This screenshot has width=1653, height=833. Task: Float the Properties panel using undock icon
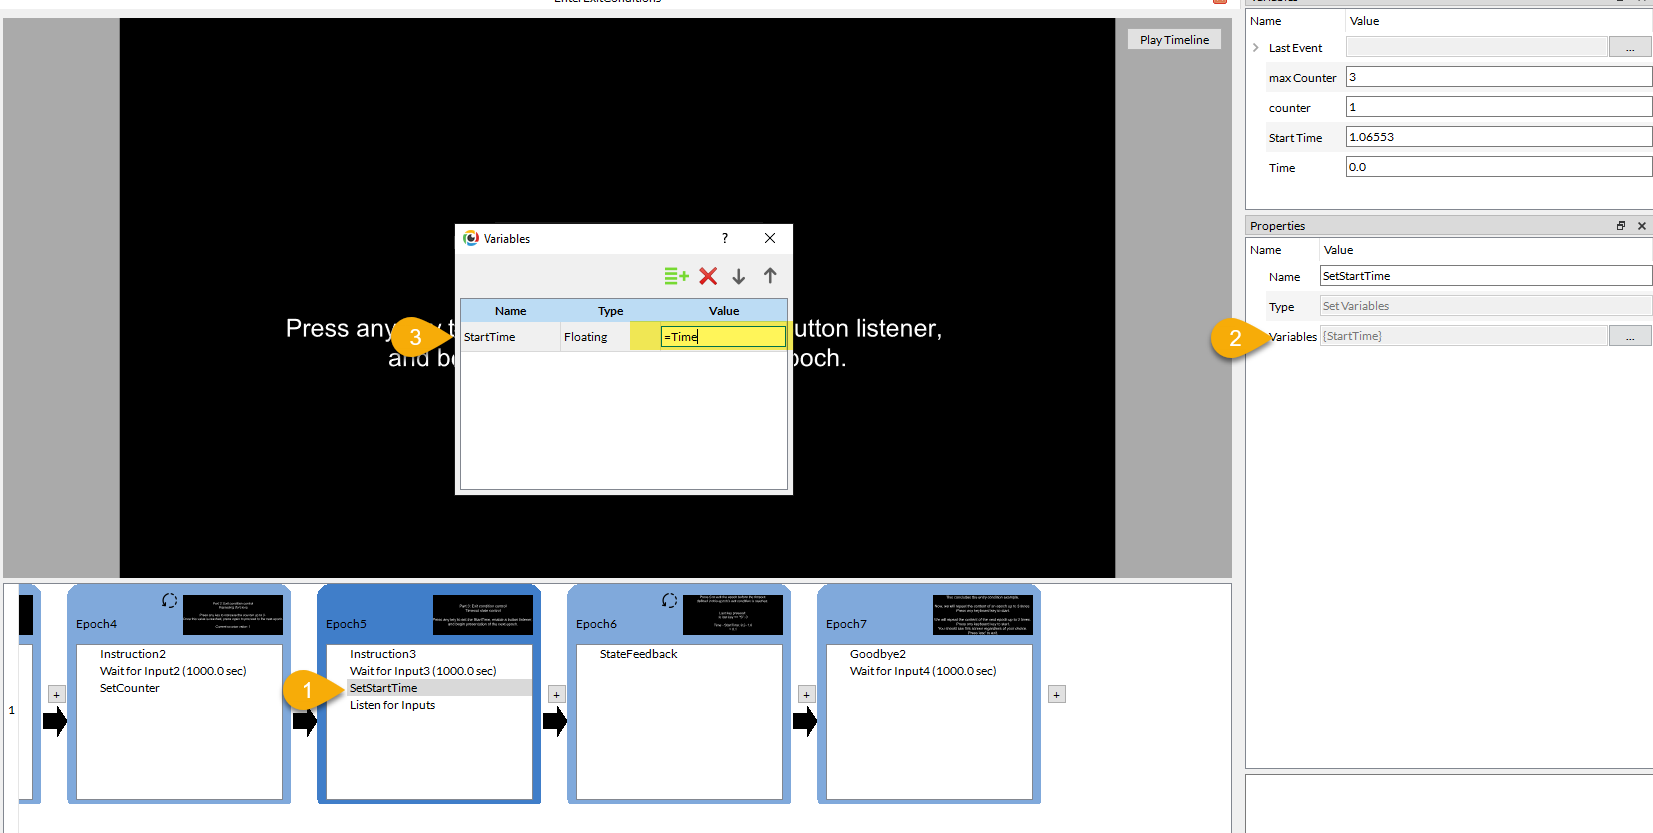tap(1621, 226)
